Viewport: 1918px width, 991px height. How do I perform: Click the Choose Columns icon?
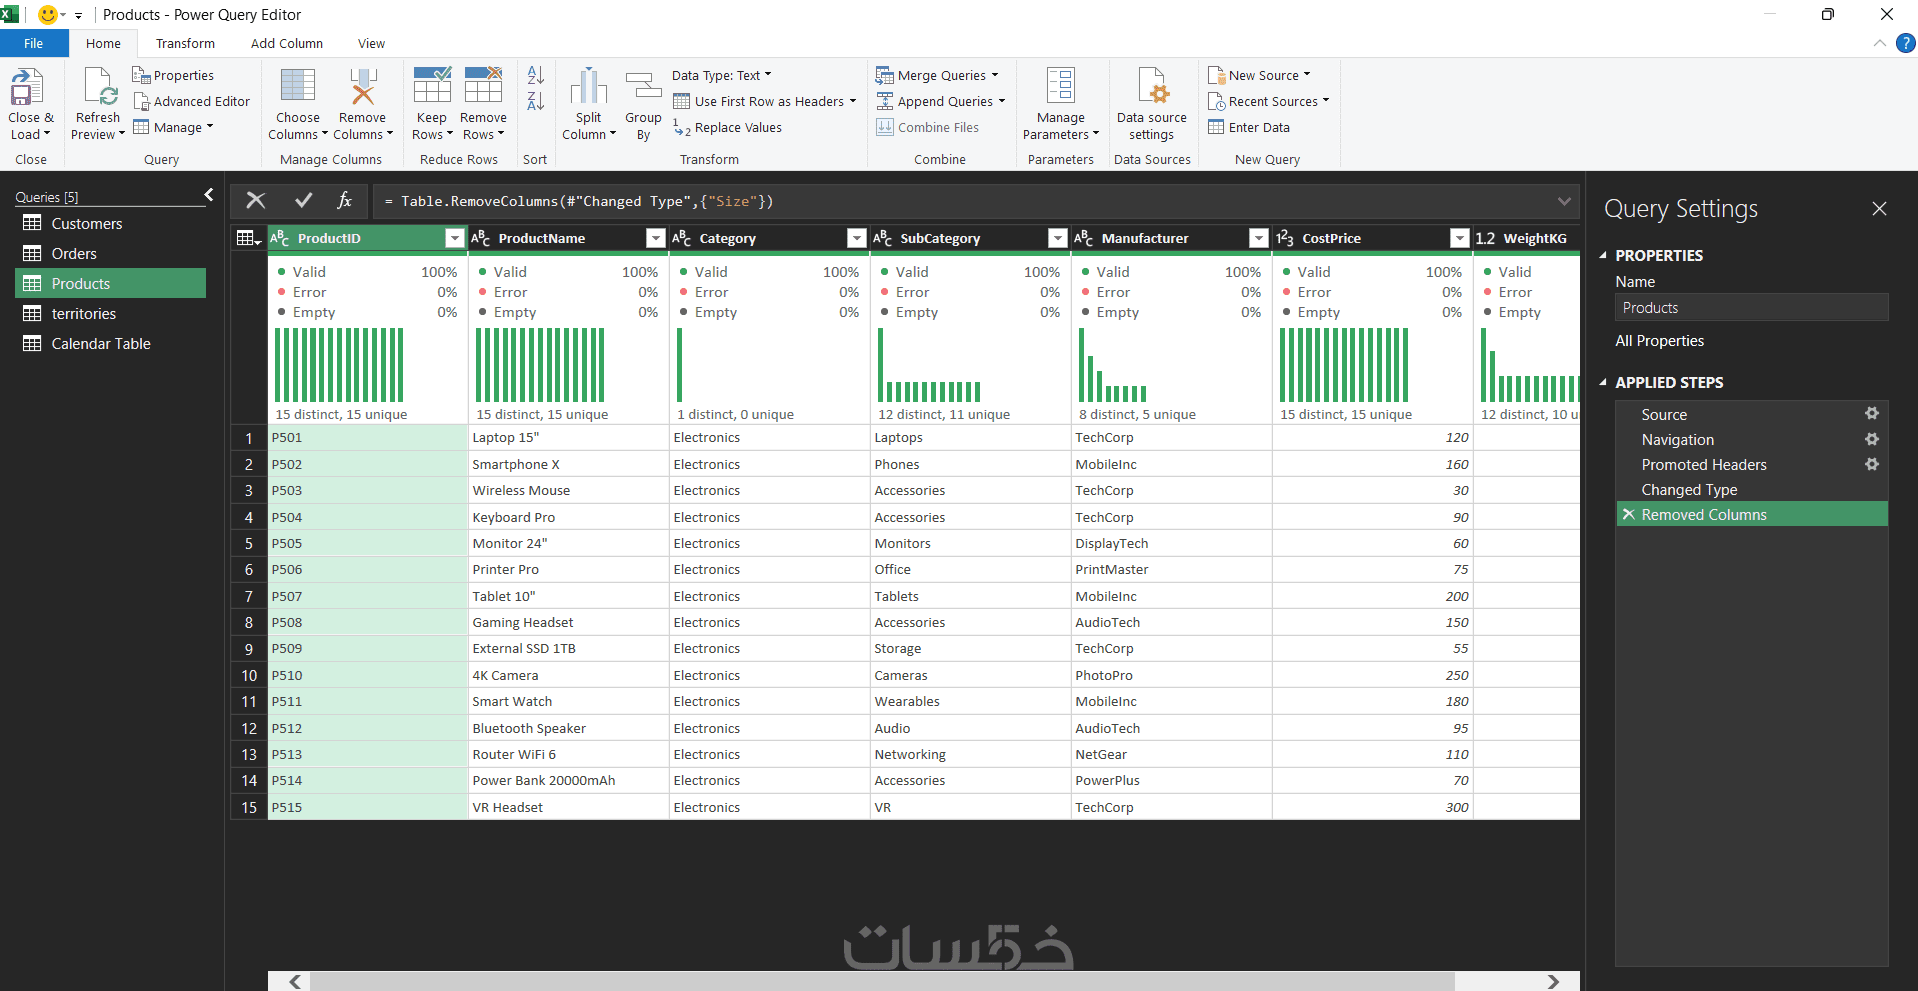[x=298, y=86]
